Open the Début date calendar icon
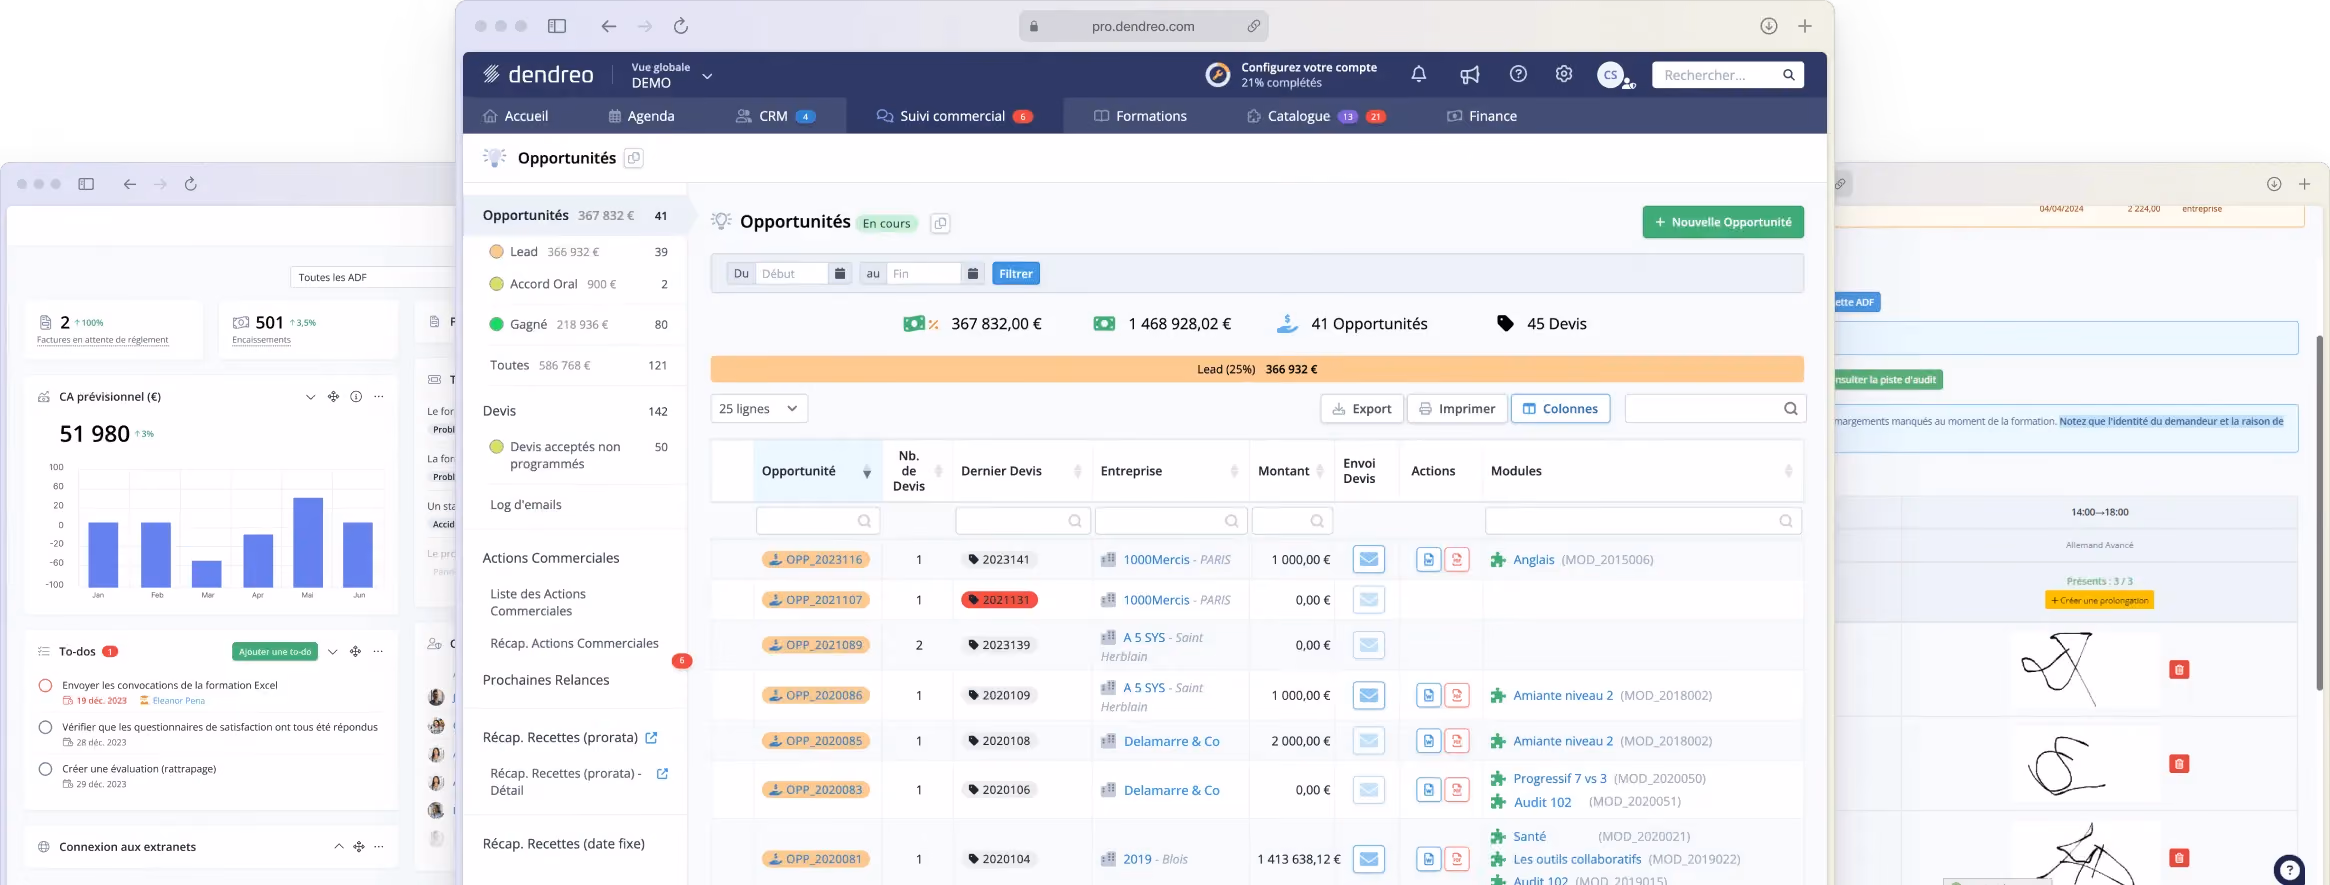Viewport: 2330px width, 885px height. click(840, 274)
